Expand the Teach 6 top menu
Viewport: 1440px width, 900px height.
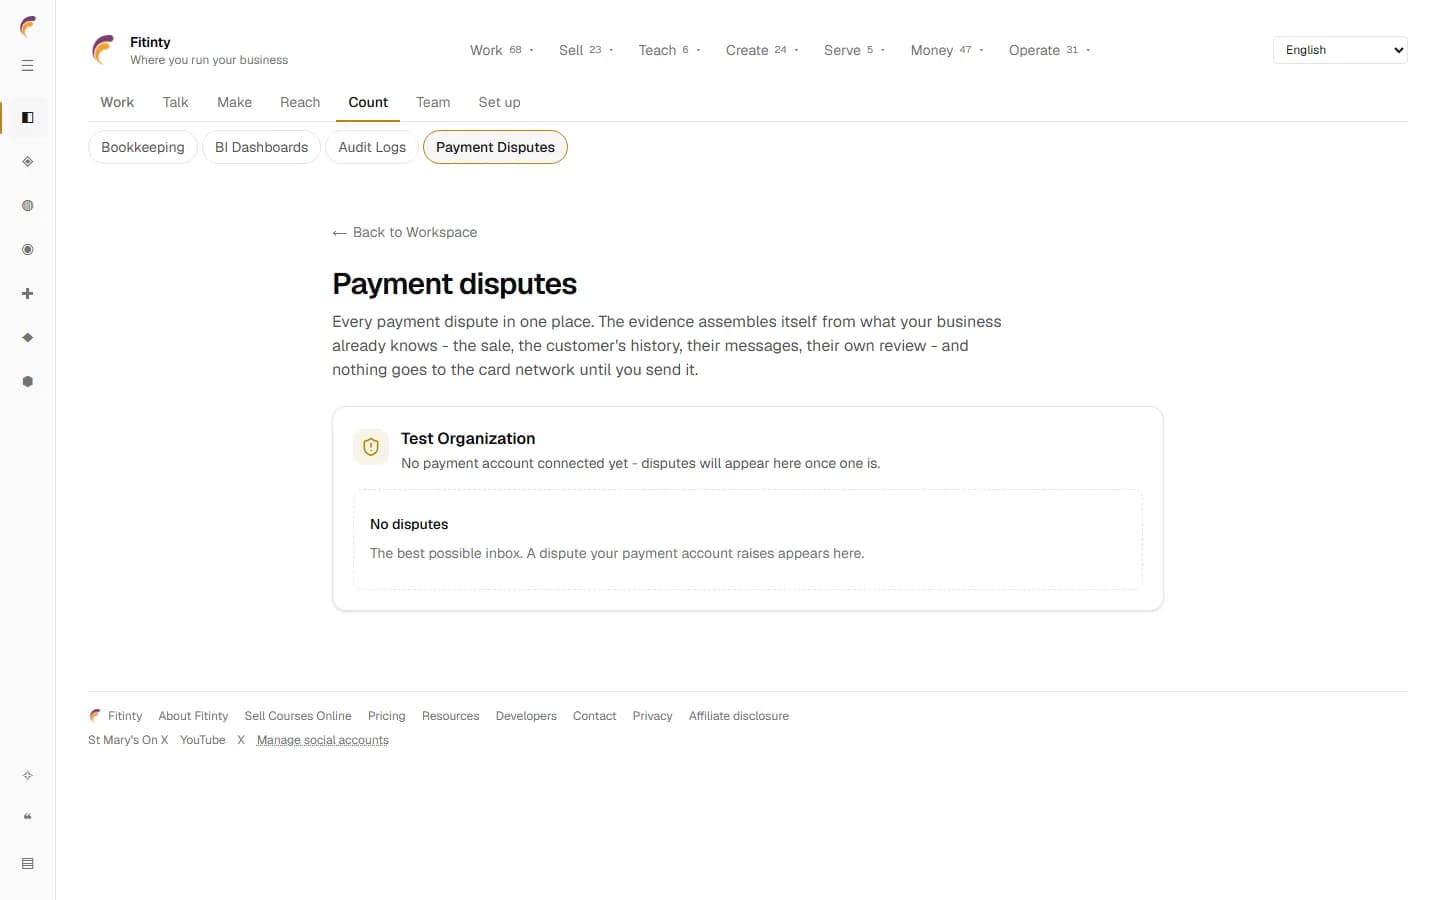click(x=669, y=50)
